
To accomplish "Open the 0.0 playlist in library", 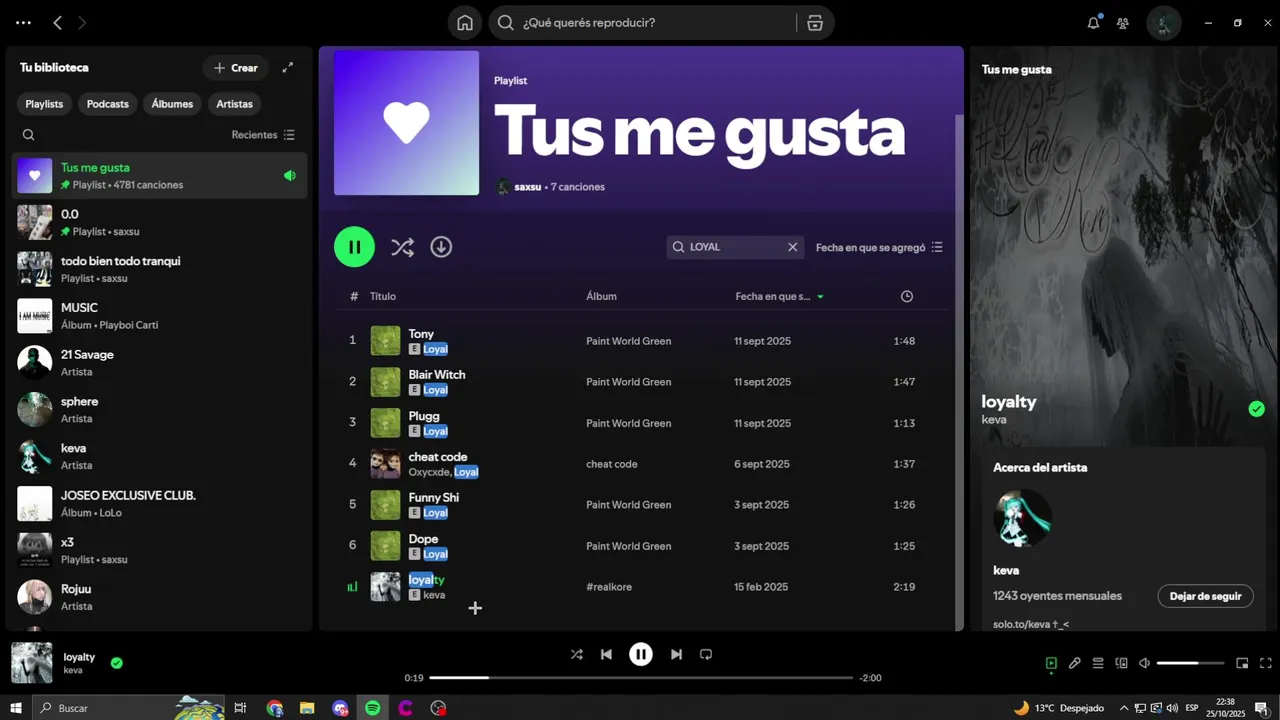I will pyautogui.click(x=160, y=222).
